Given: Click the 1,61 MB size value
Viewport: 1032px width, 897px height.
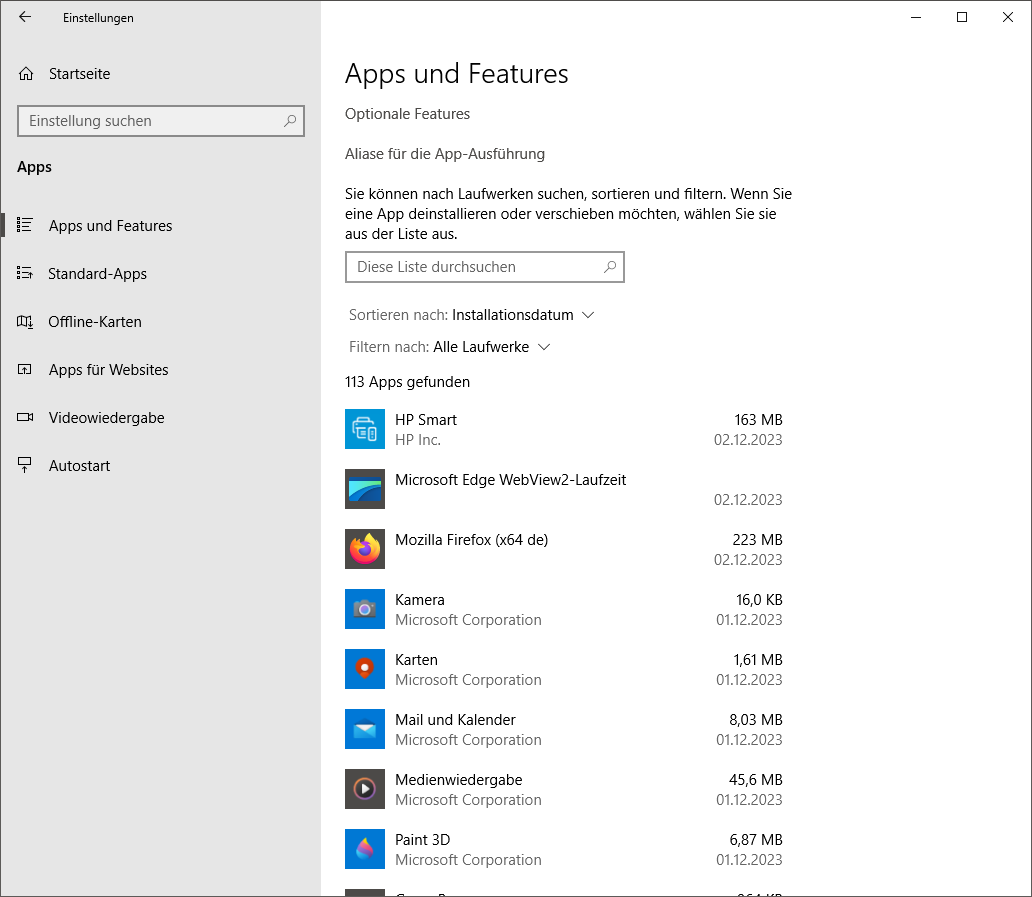Looking at the screenshot, I should [758, 659].
